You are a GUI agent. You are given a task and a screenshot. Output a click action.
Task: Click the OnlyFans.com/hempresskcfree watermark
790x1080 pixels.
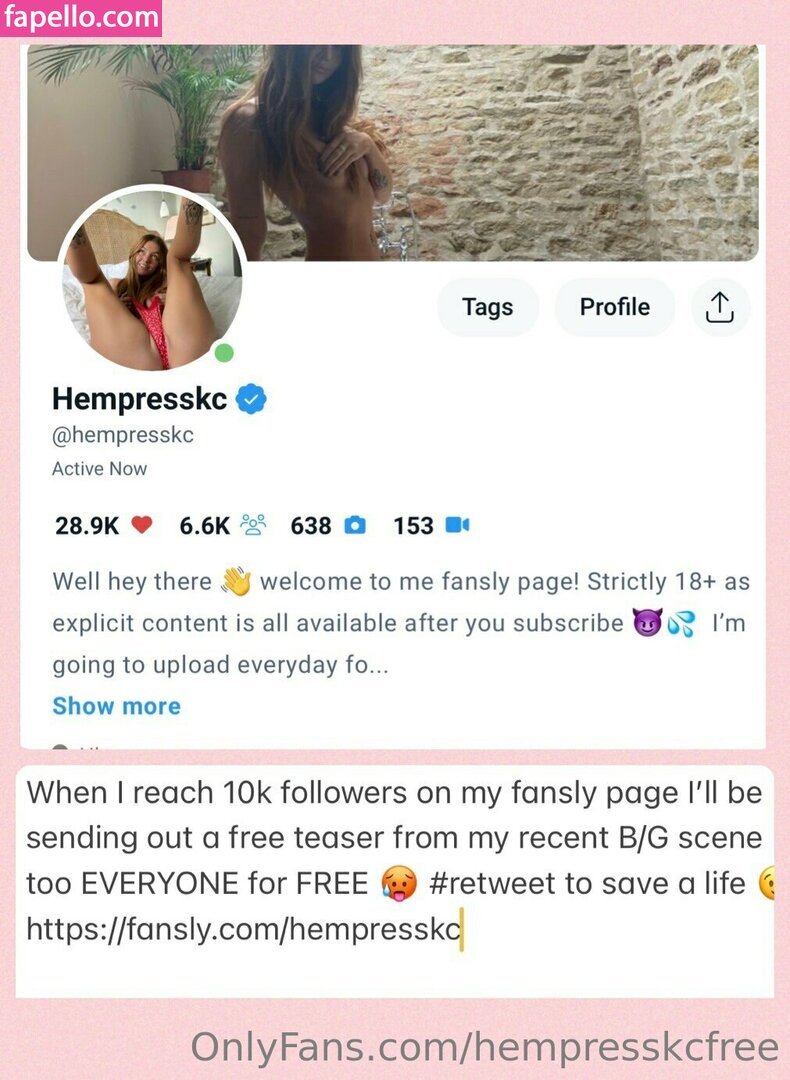[484, 1047]
